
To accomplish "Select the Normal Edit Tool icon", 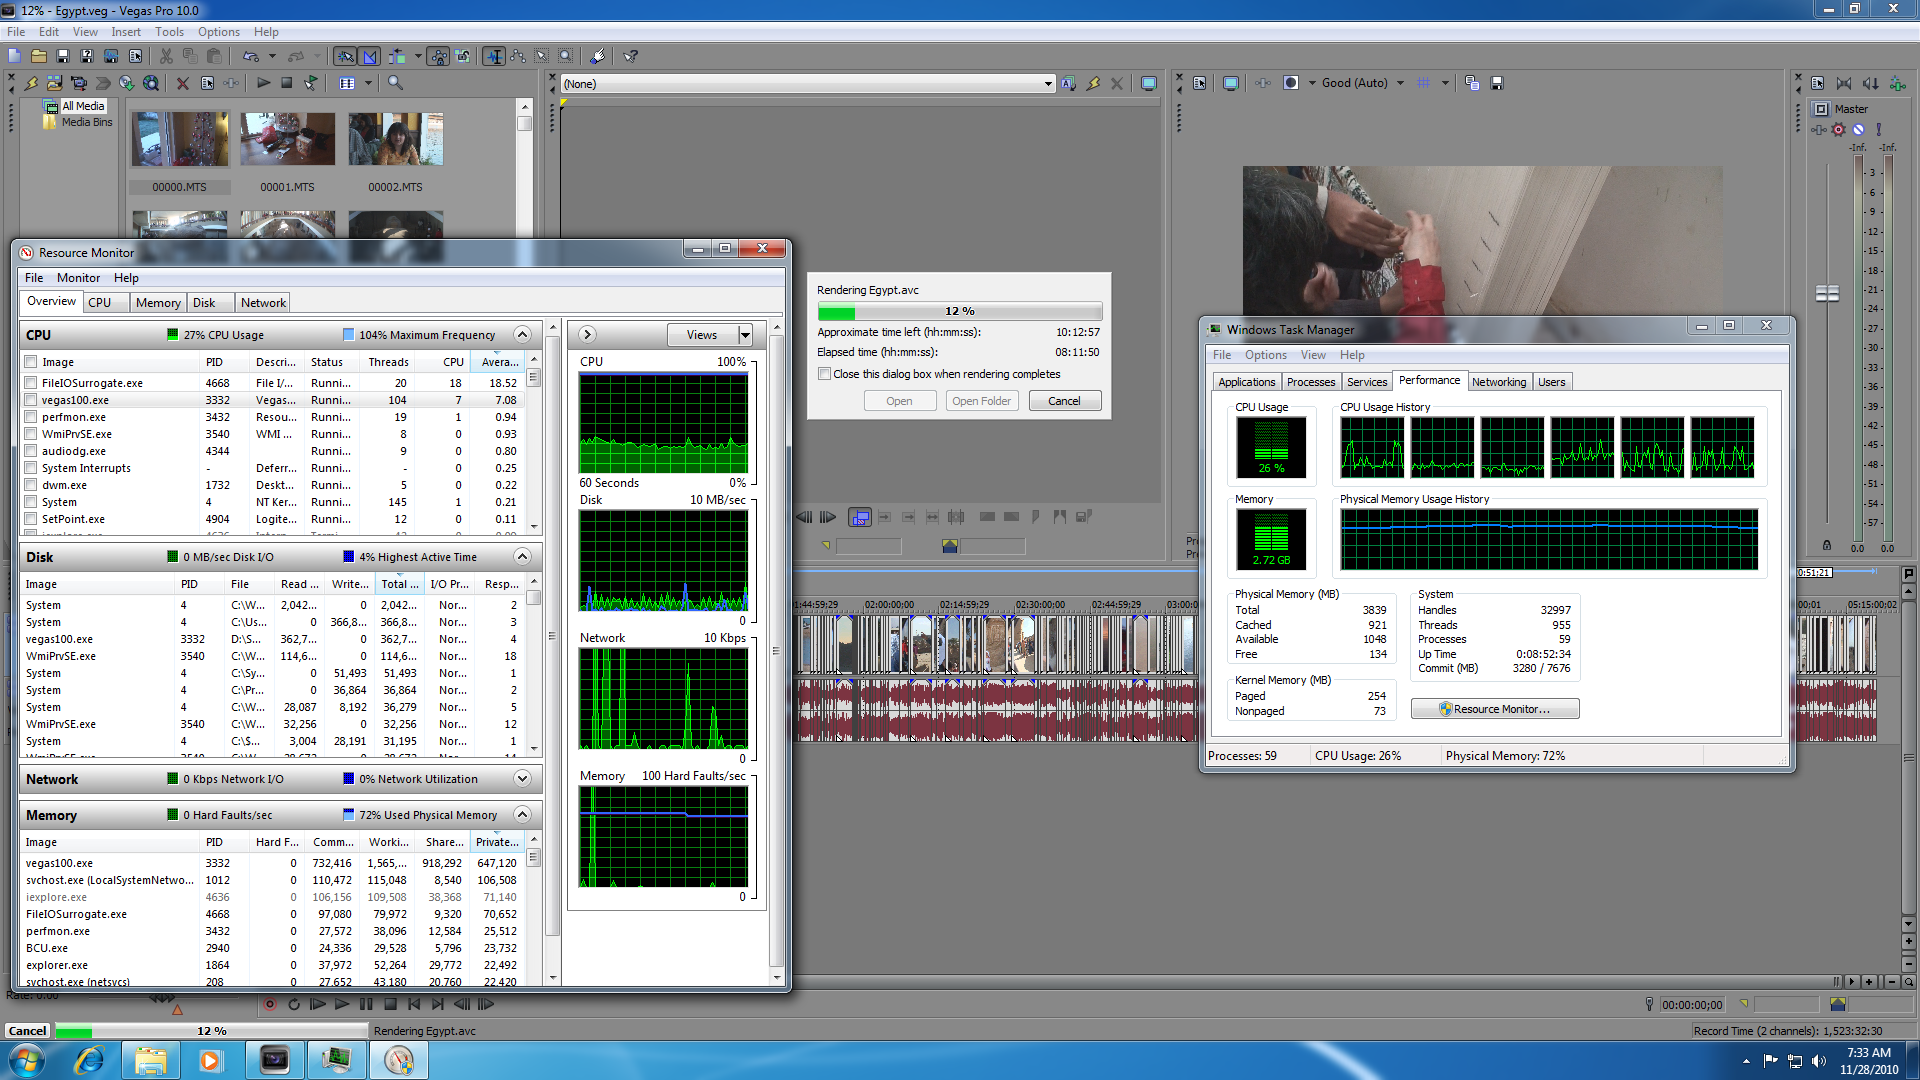I will (x=494, y=56).
